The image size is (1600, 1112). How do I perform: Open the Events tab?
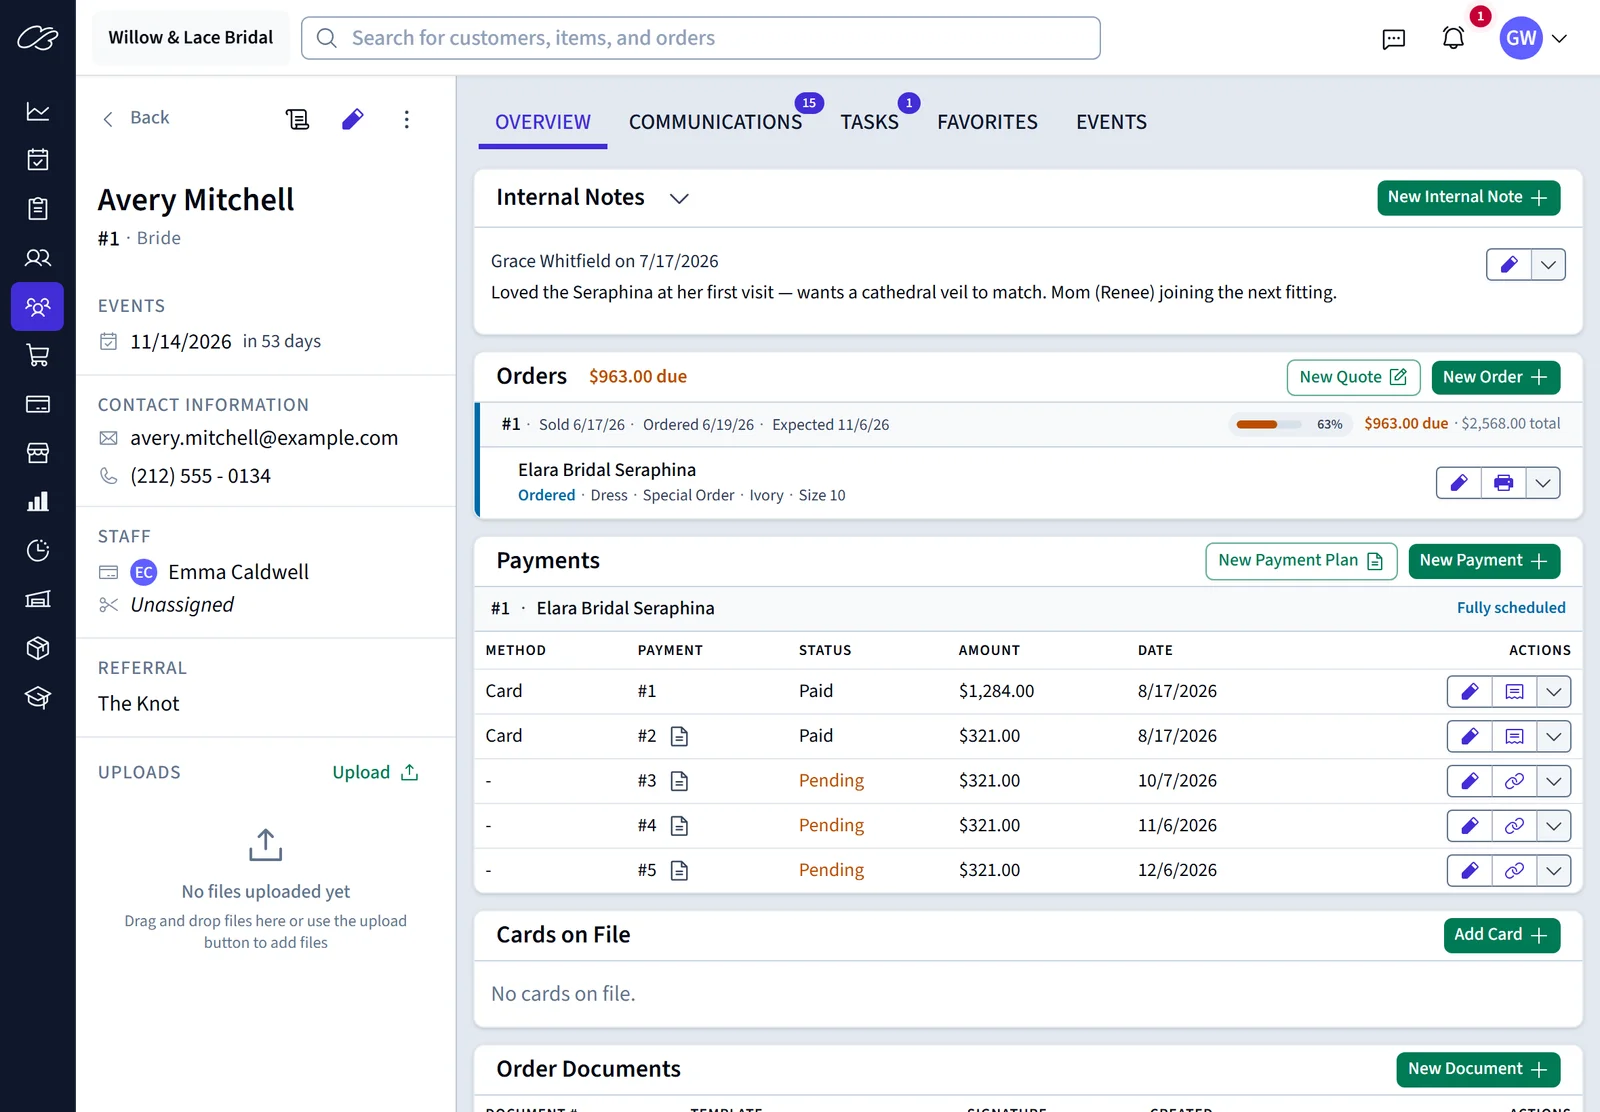[1111, 122]
